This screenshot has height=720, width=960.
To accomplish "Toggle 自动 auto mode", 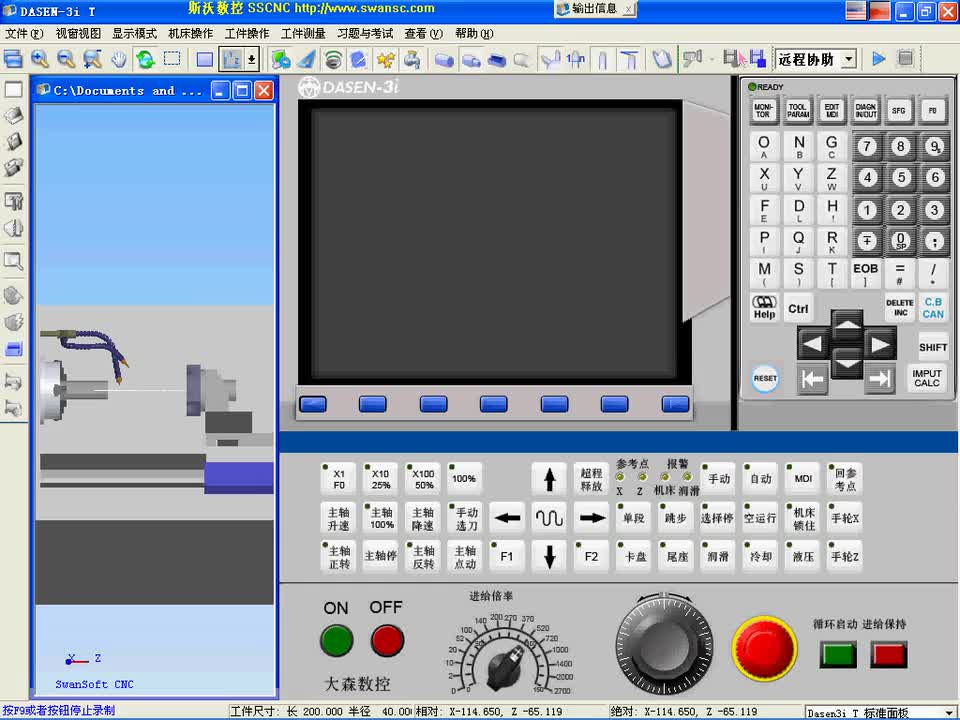I will pos(760,479).
